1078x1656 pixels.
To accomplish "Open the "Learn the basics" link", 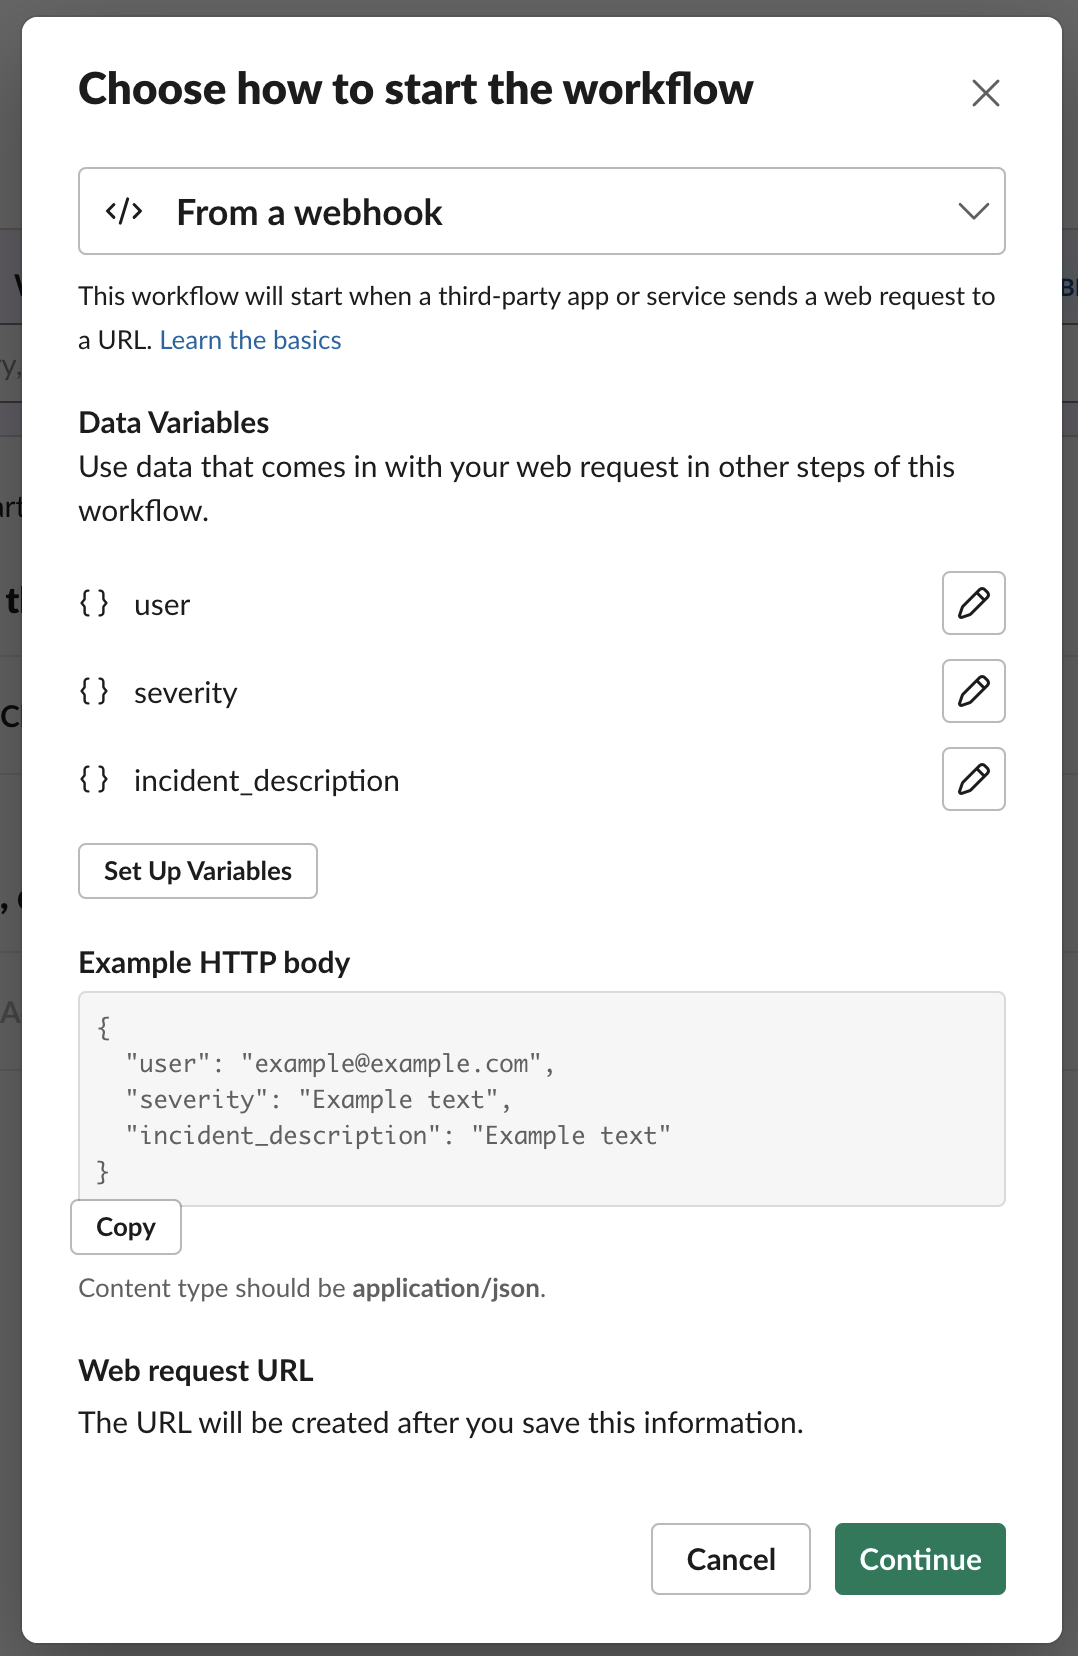I will [250, 341].
